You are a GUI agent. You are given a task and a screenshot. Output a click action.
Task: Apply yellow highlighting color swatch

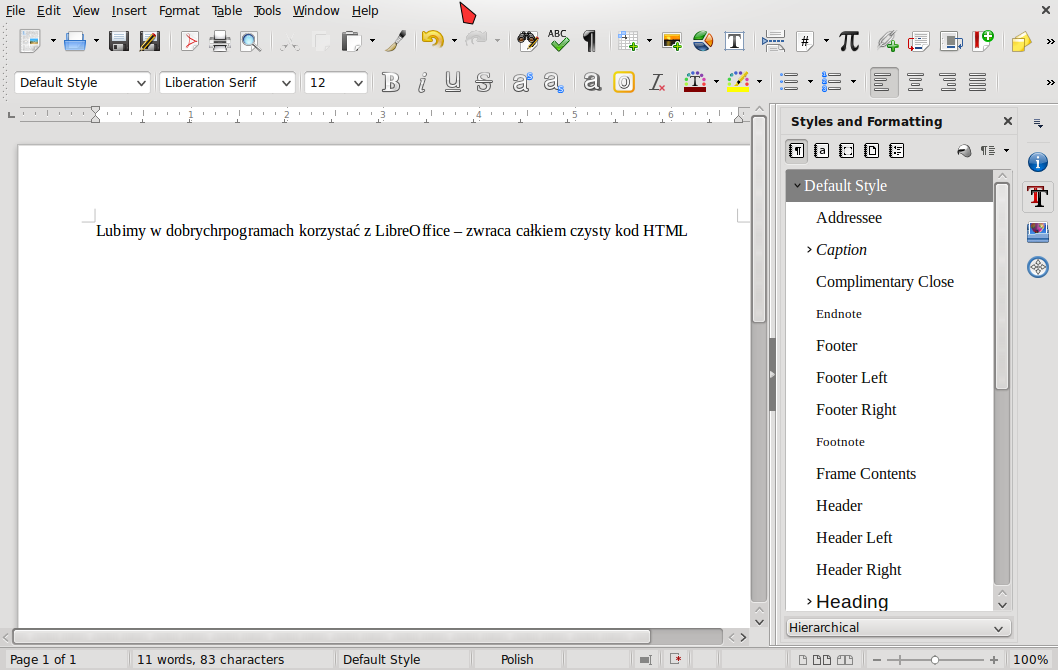738,82
